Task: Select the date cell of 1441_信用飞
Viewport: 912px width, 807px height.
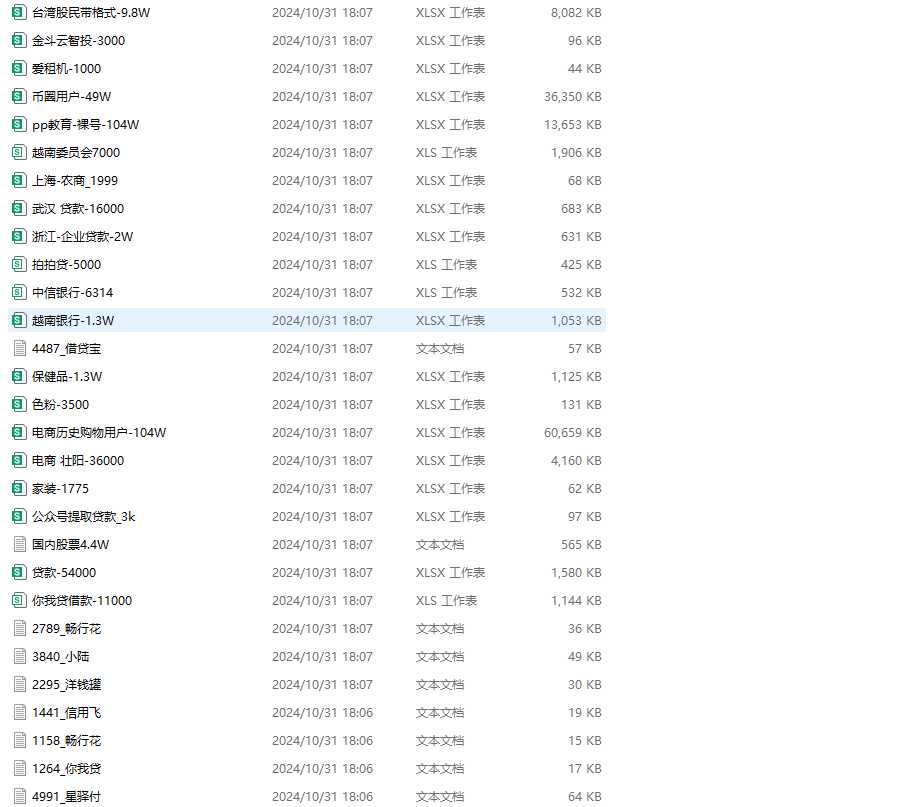Action: (x=322, y=712)
